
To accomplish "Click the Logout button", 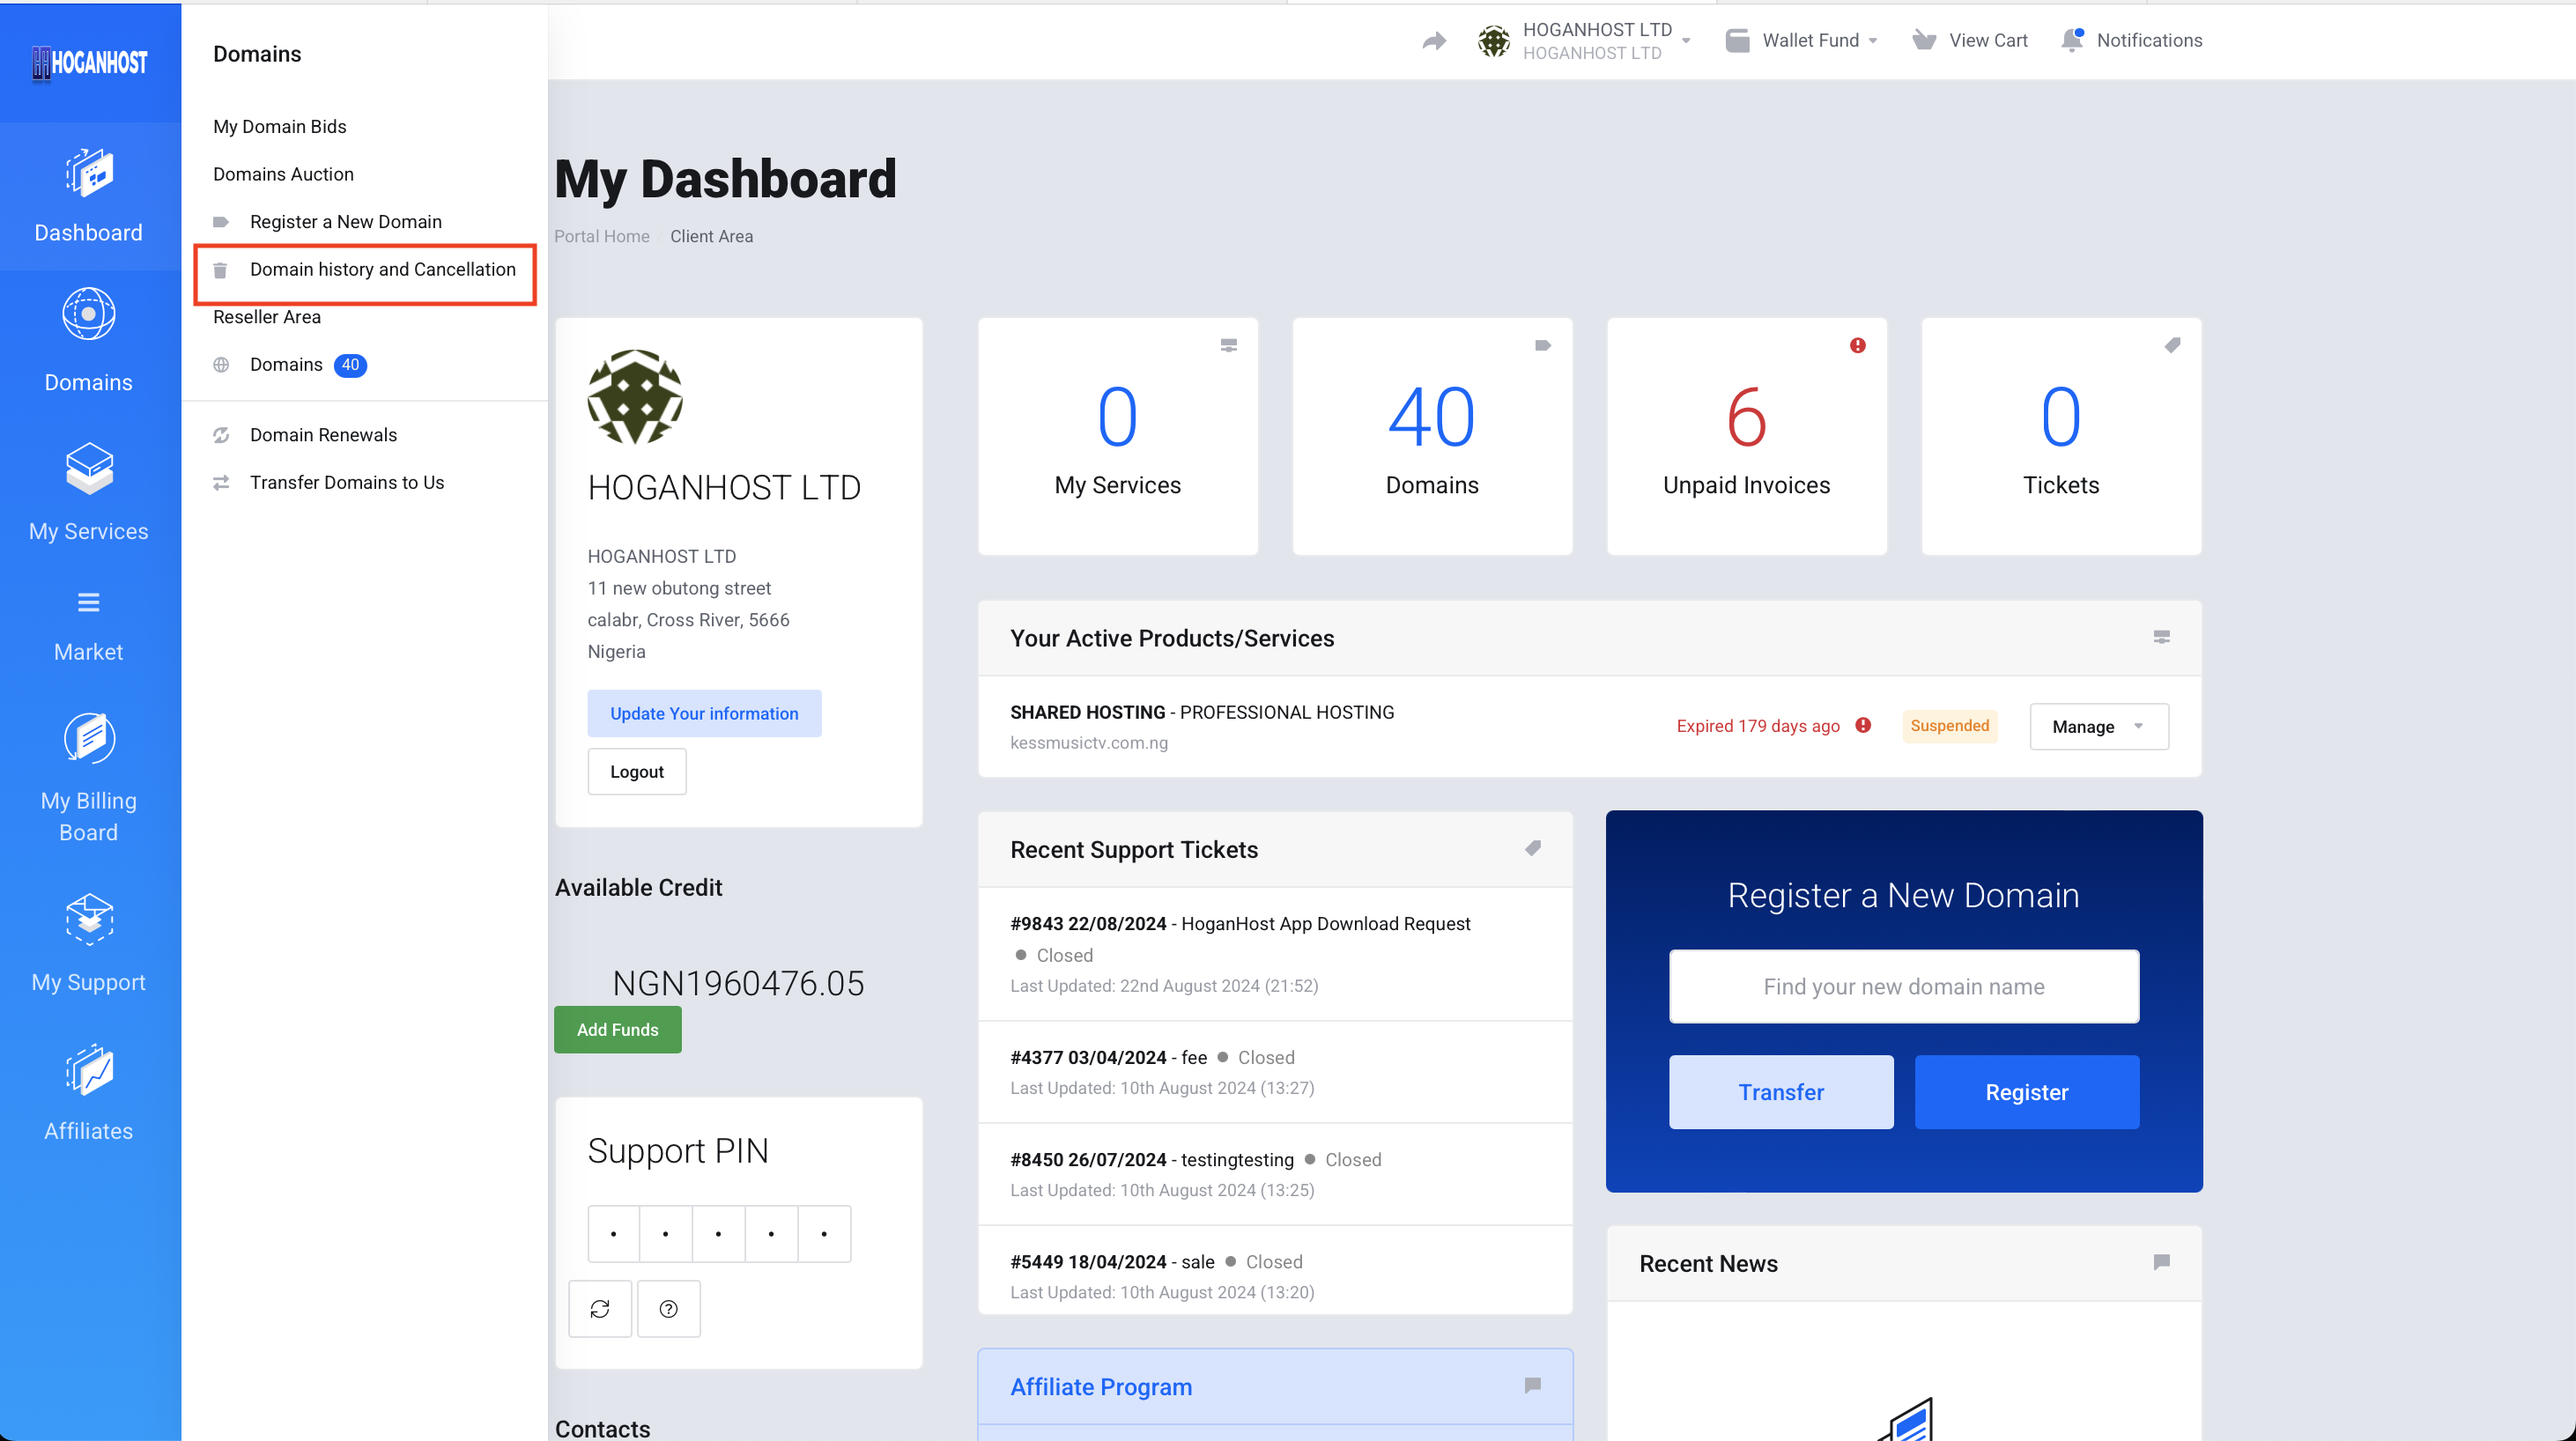I will point(636,771).
